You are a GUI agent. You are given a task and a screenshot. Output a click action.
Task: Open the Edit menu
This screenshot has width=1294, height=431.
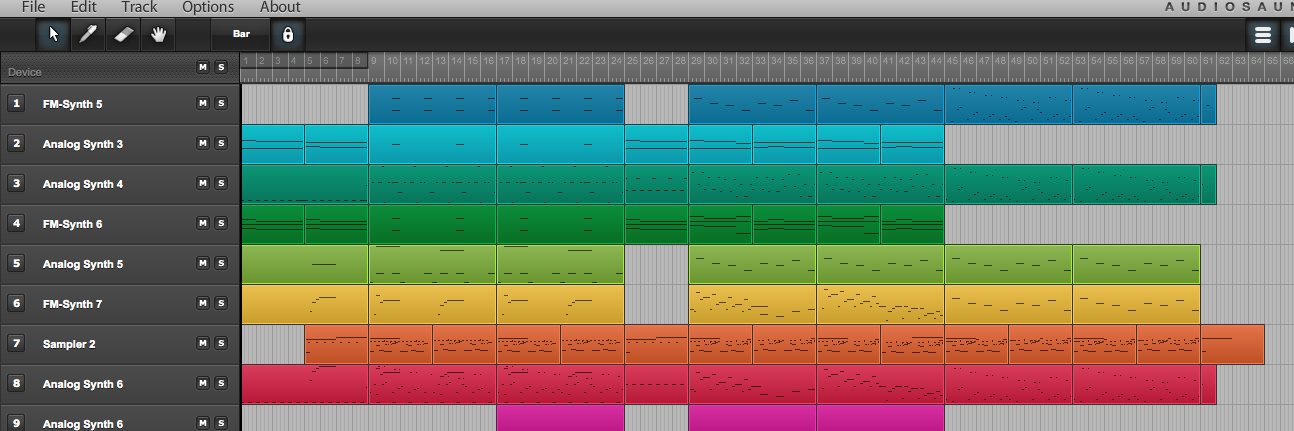point(83,7)
